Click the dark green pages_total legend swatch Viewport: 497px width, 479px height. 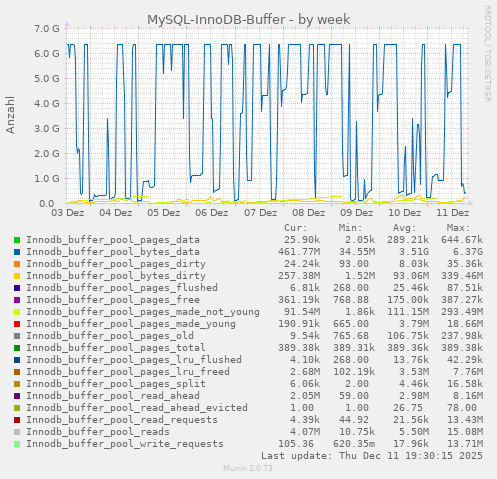coord(17,348)
